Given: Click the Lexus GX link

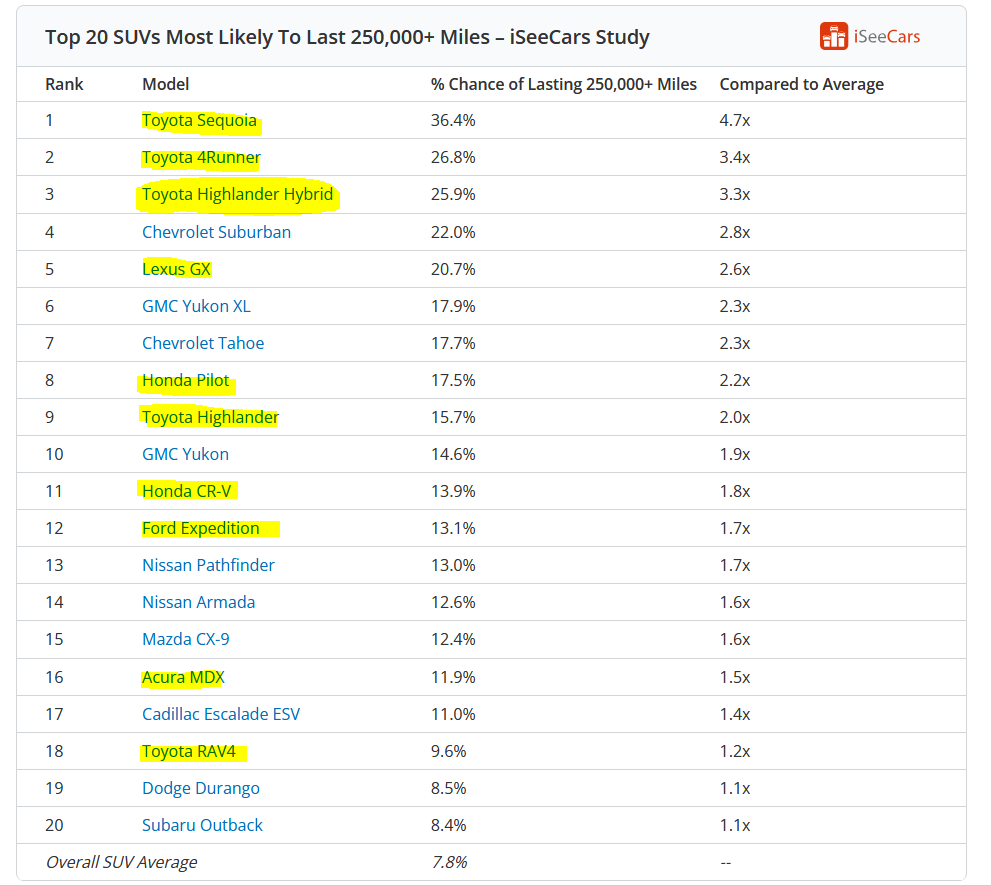Looking at the screenshot, I should [176, 269].
